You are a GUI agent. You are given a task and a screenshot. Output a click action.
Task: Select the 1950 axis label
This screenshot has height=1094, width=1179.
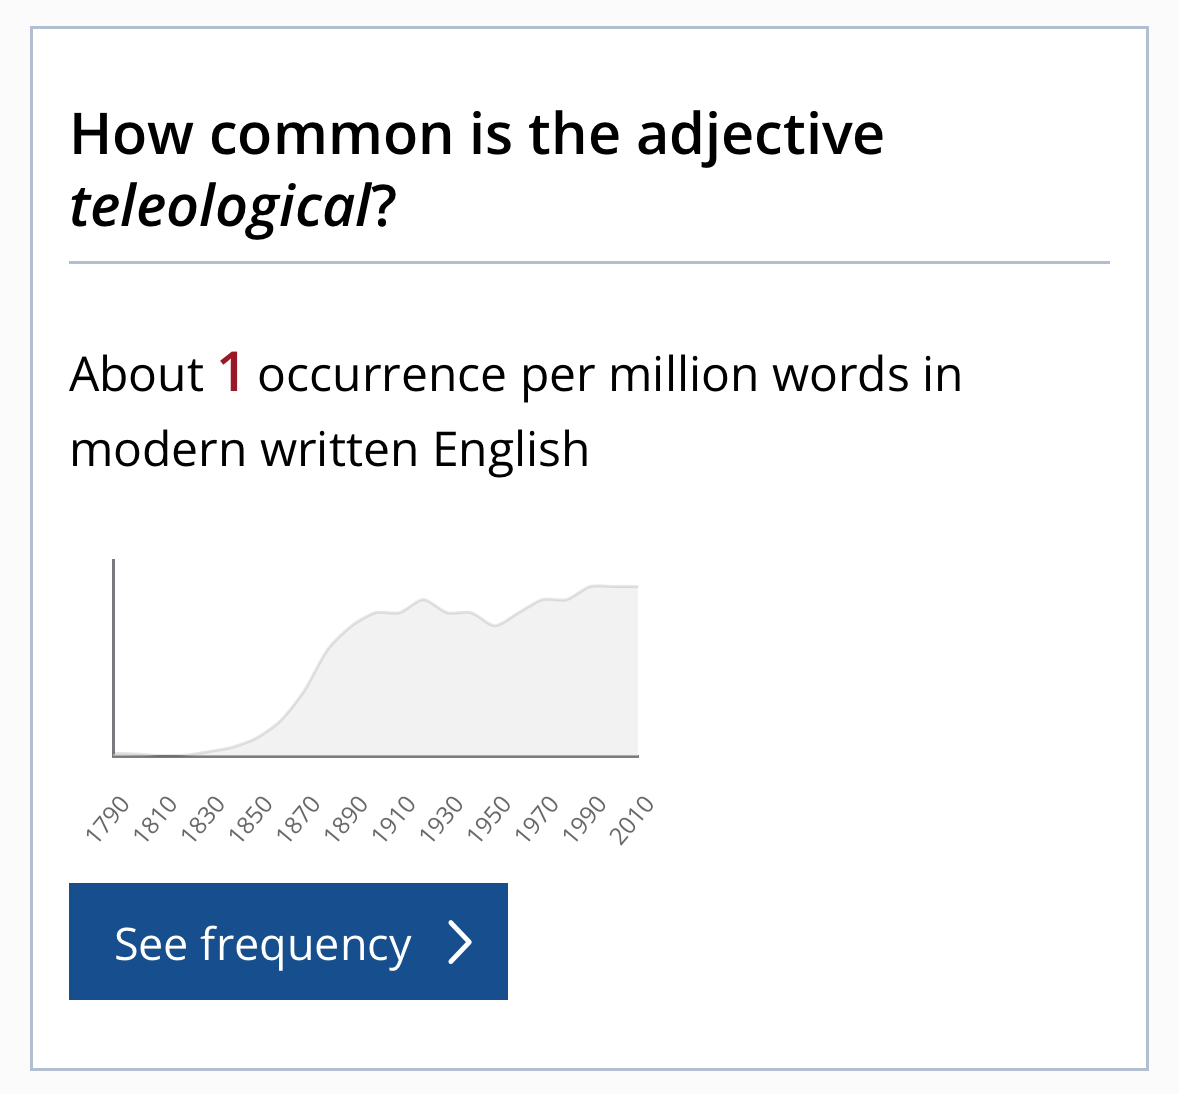pyautogui.click(x=489, y=819)
